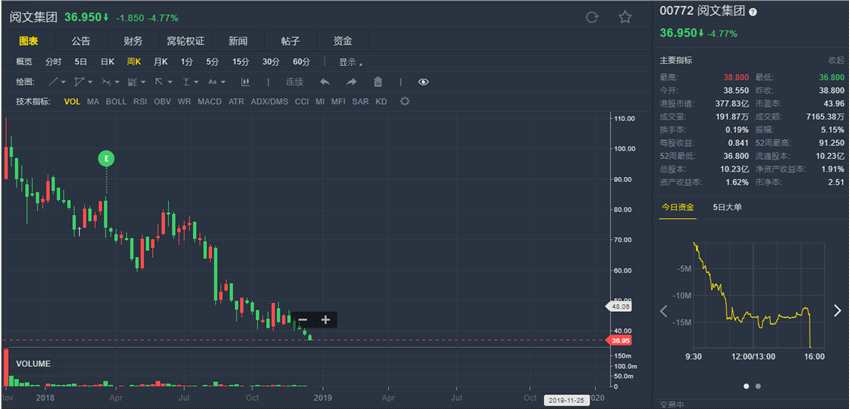The image size is (850, 409).
Task: Switch to the 5日大单 tab
Action: pos(727,207)
